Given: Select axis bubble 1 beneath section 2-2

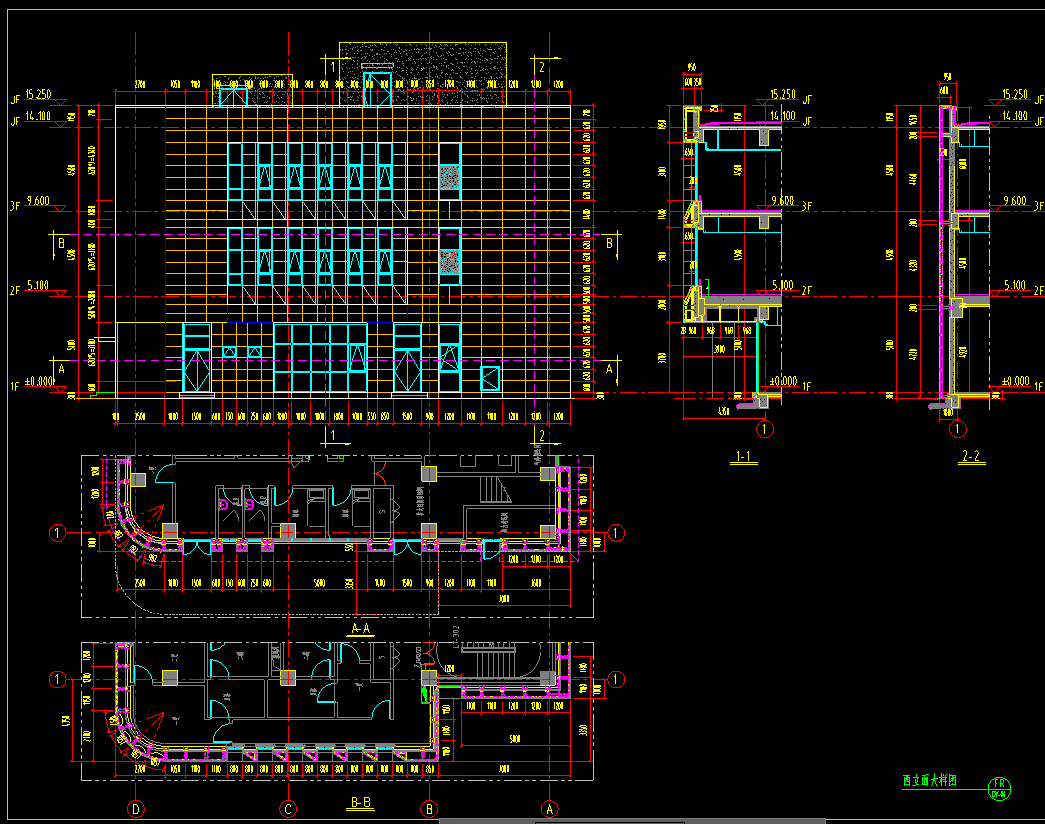Looking at the screenshot, I should tap(958, 429).
